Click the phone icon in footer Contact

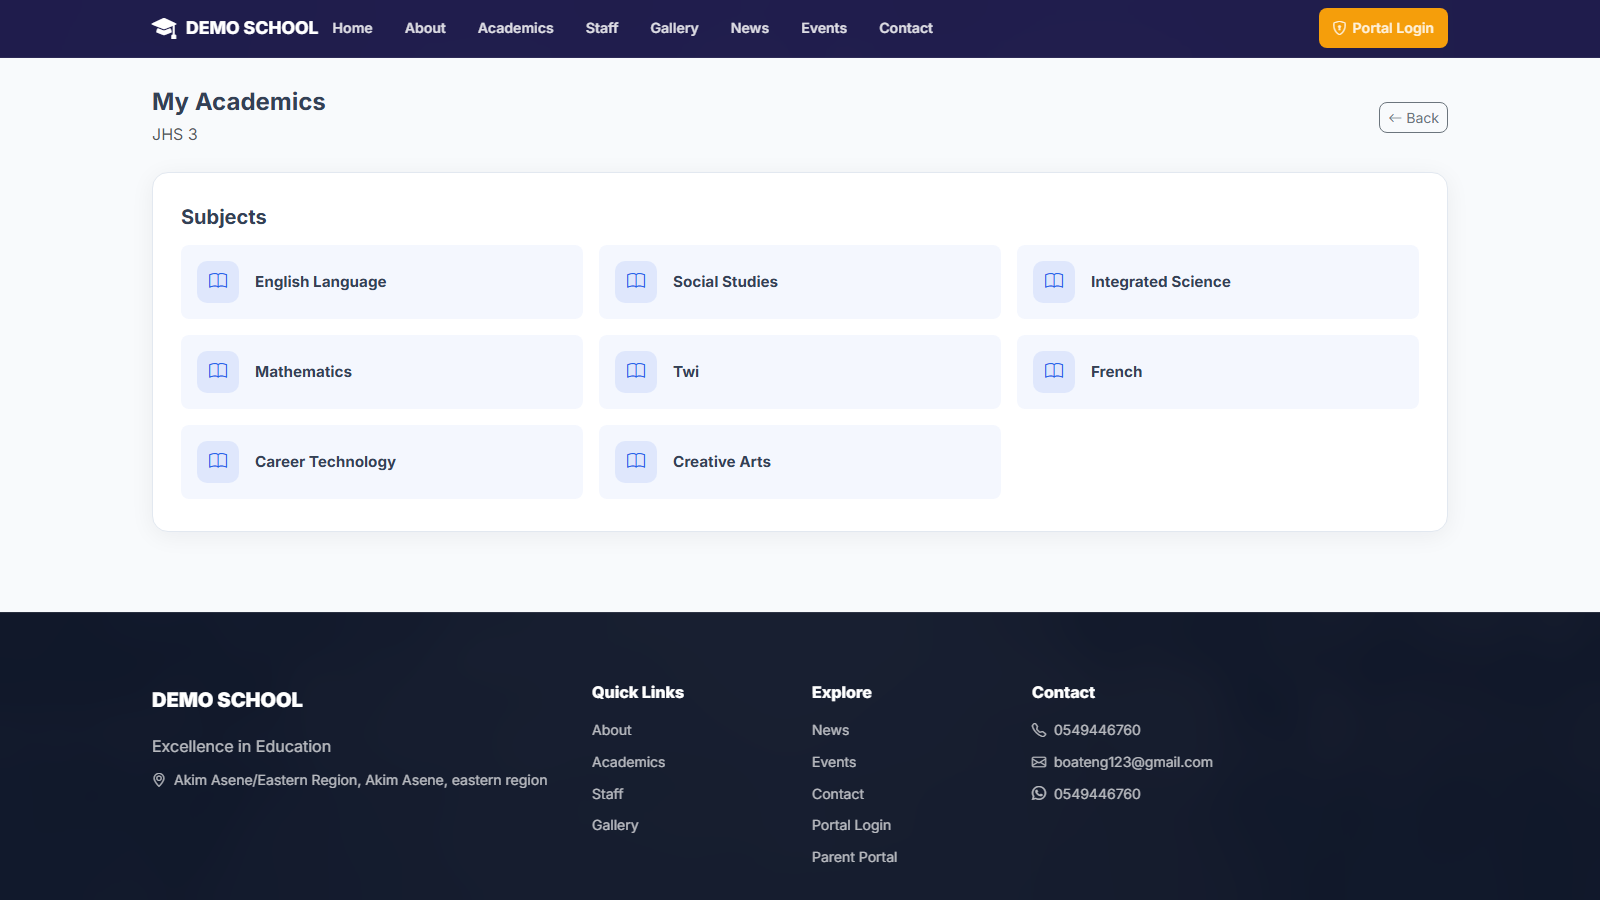pos(1039,730)
